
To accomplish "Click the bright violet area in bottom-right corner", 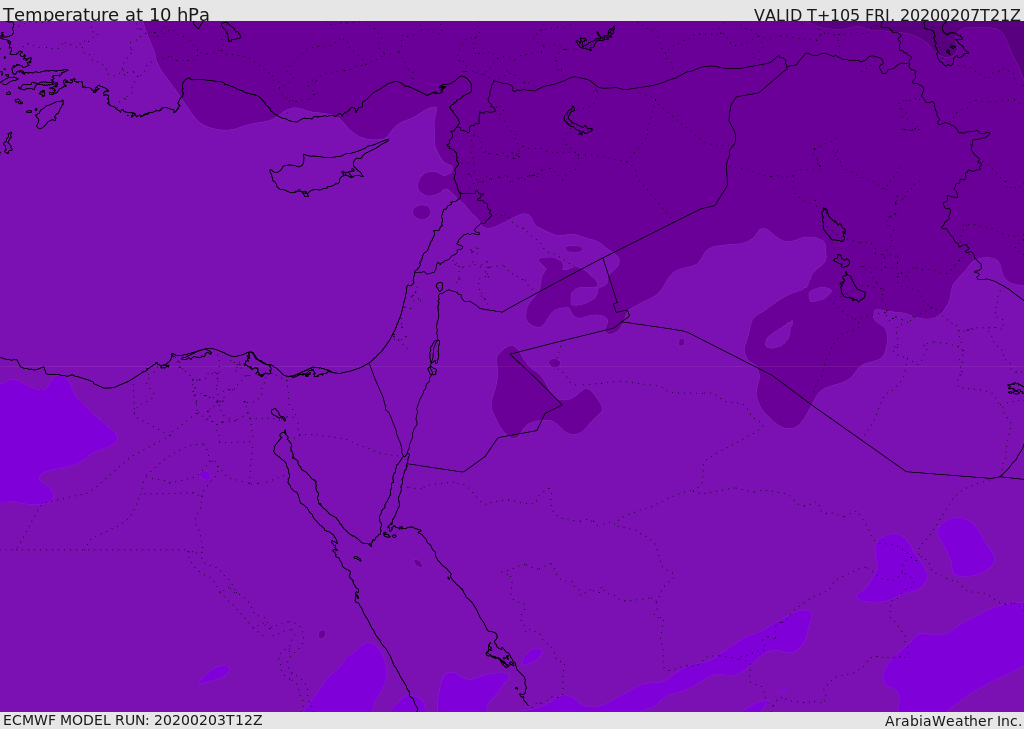I will pyautogui.click(x=960, y=660).
